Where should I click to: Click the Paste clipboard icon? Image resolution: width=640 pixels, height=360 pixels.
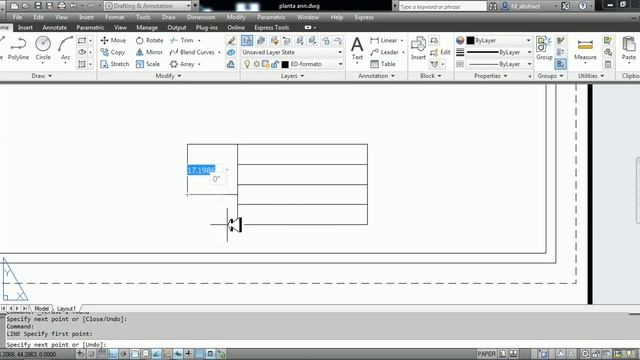[x=629, y=48]
